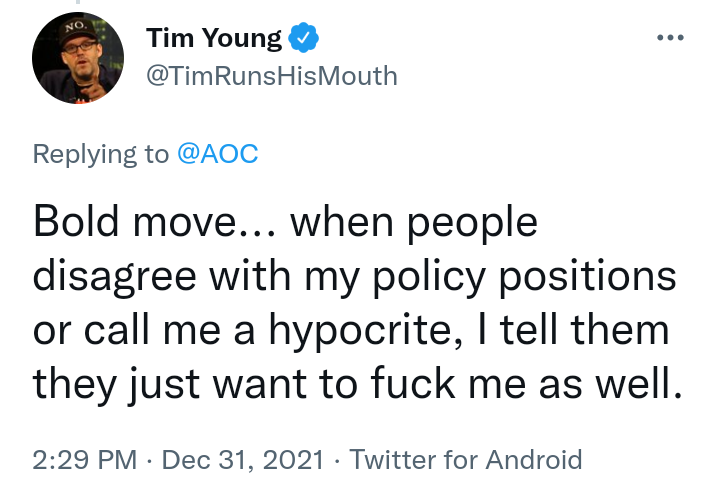
Task: Click the word "disagree" in the tweet
Action: [115, 277]
